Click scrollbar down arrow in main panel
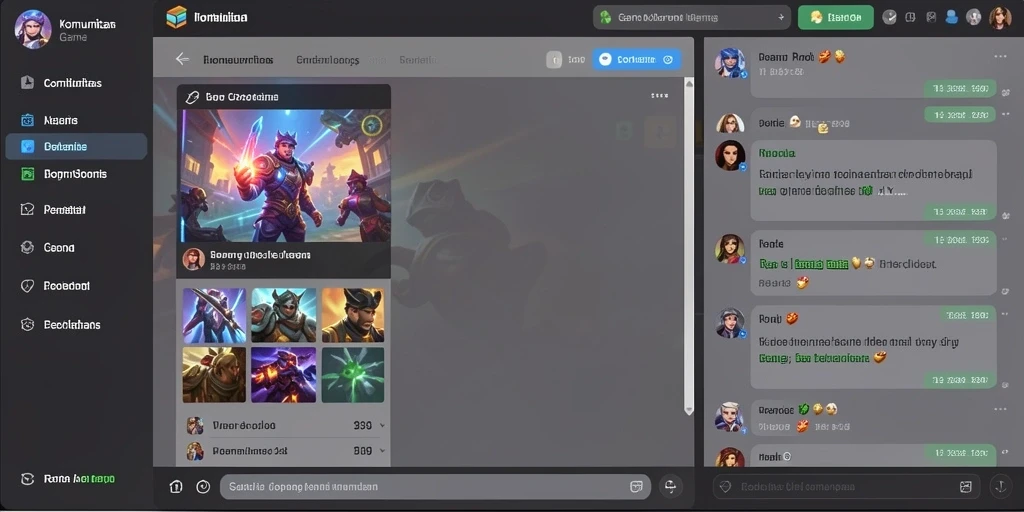This screenshot has width=1024, height=512. point(688,409)
